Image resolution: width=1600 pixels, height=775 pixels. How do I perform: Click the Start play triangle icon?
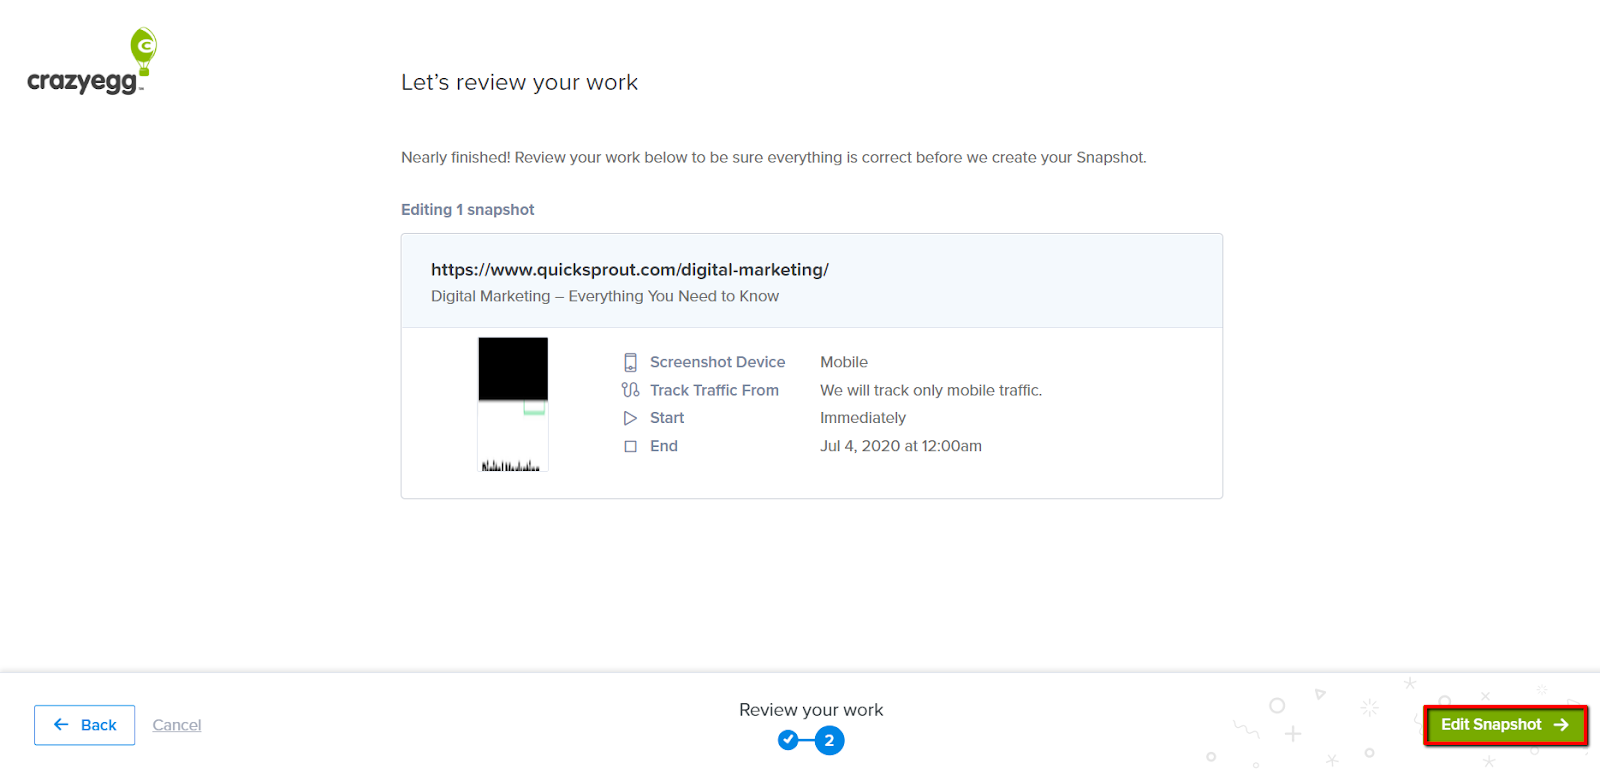pyautogui.click(x=630, y=418)
